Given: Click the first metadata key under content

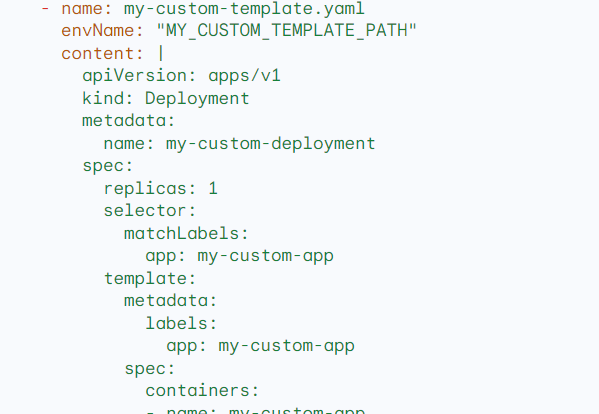Looking at the screenshot, I should tap(128, 121).
